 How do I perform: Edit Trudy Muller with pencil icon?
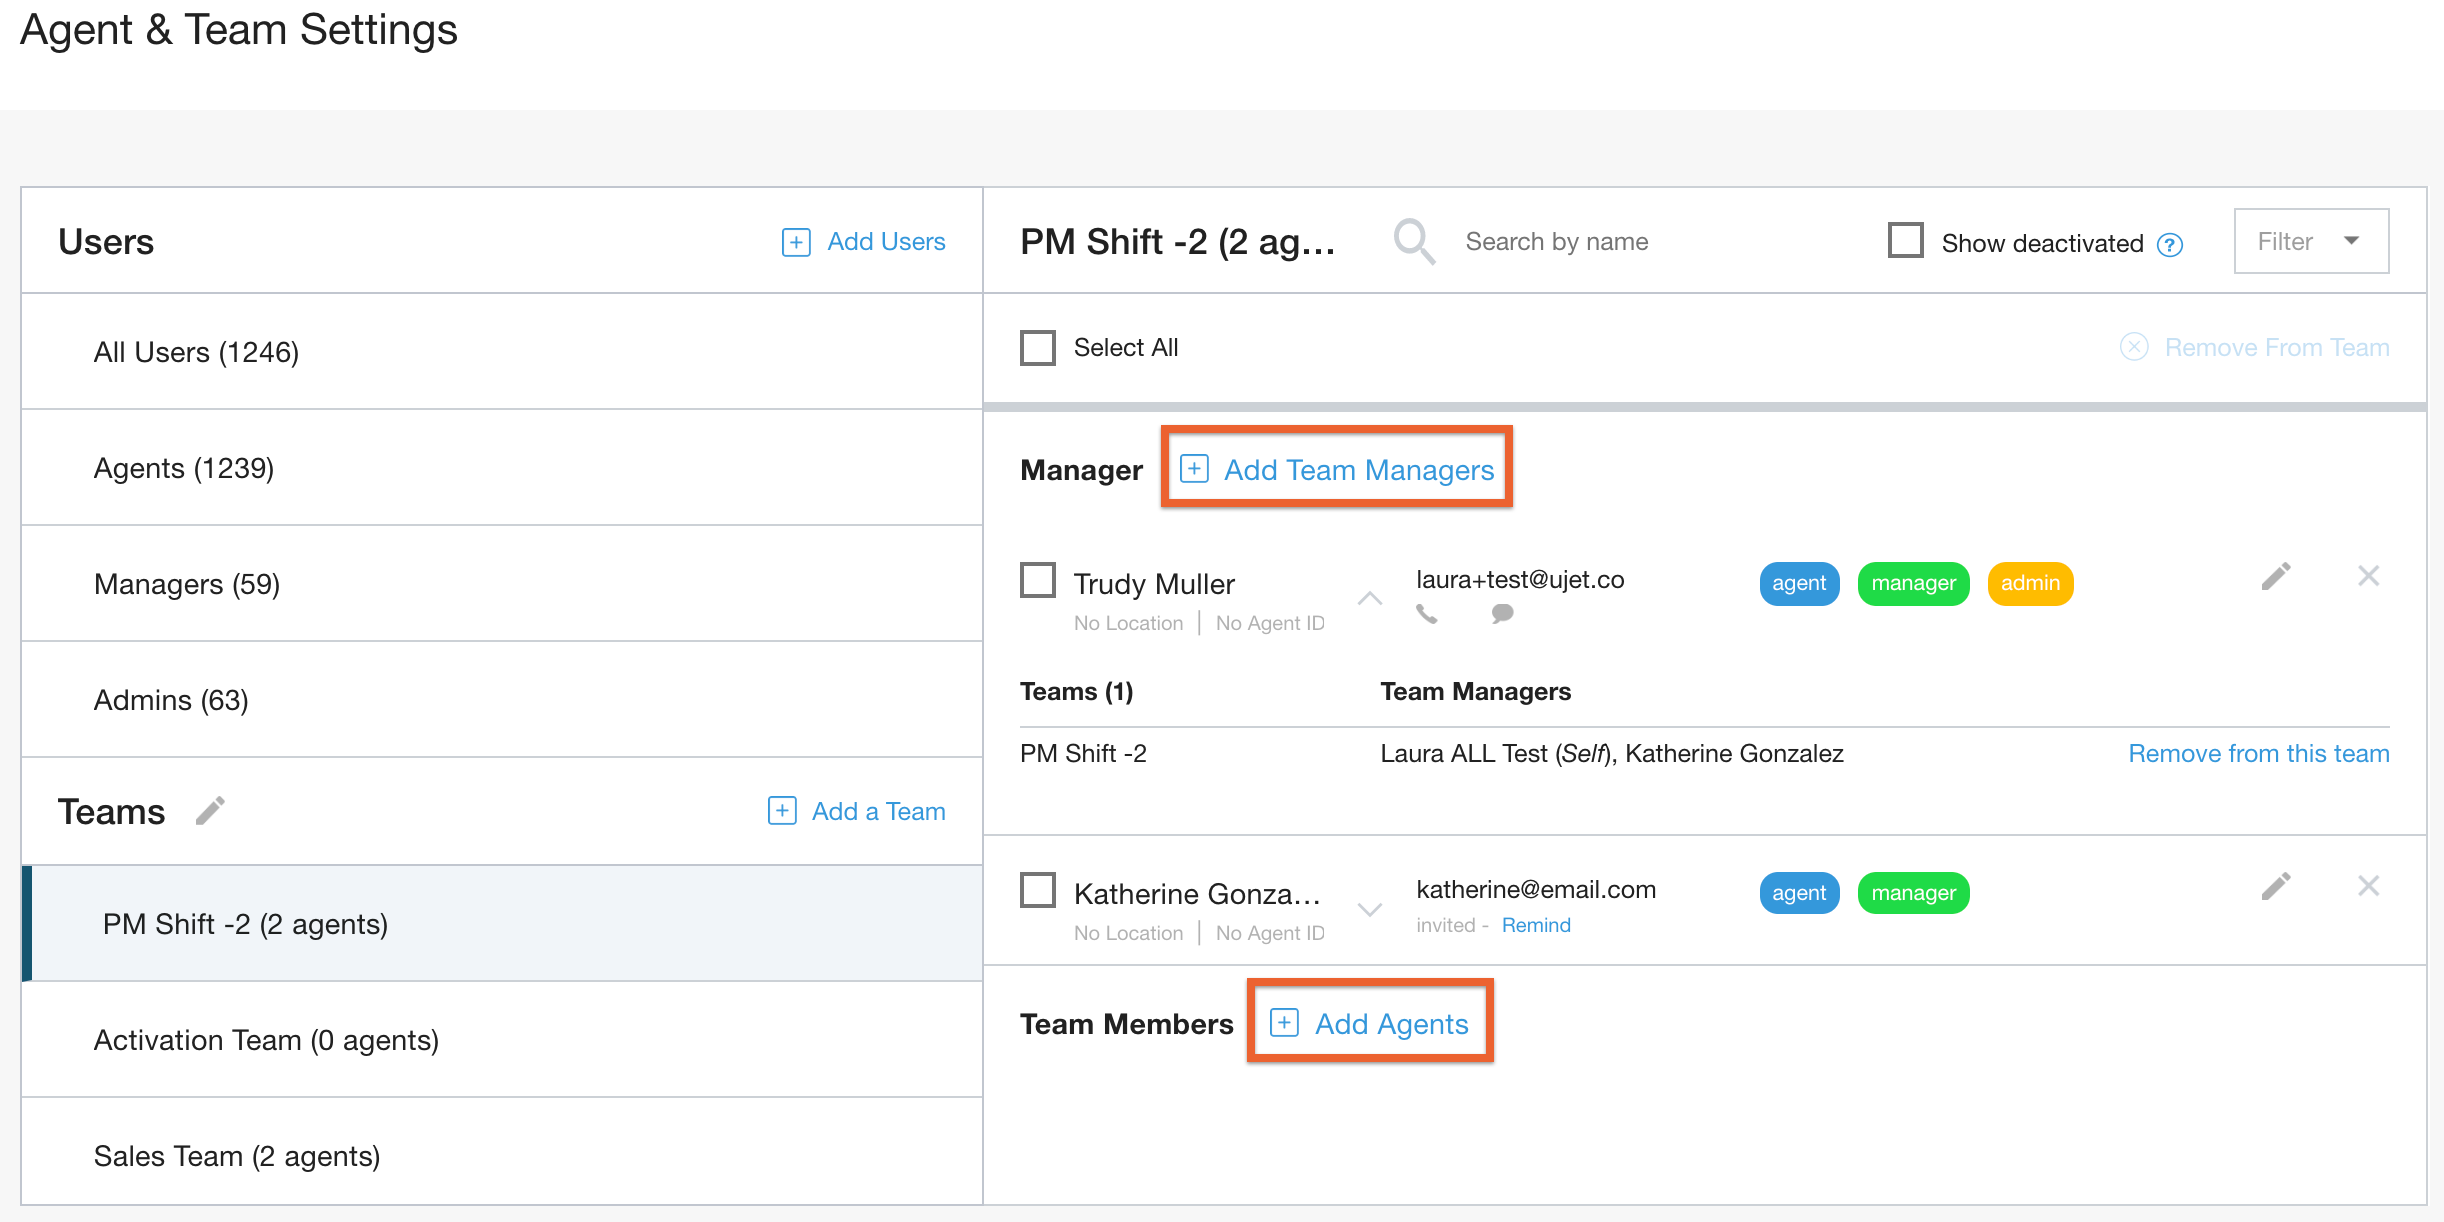click(x=2276, y=577)
